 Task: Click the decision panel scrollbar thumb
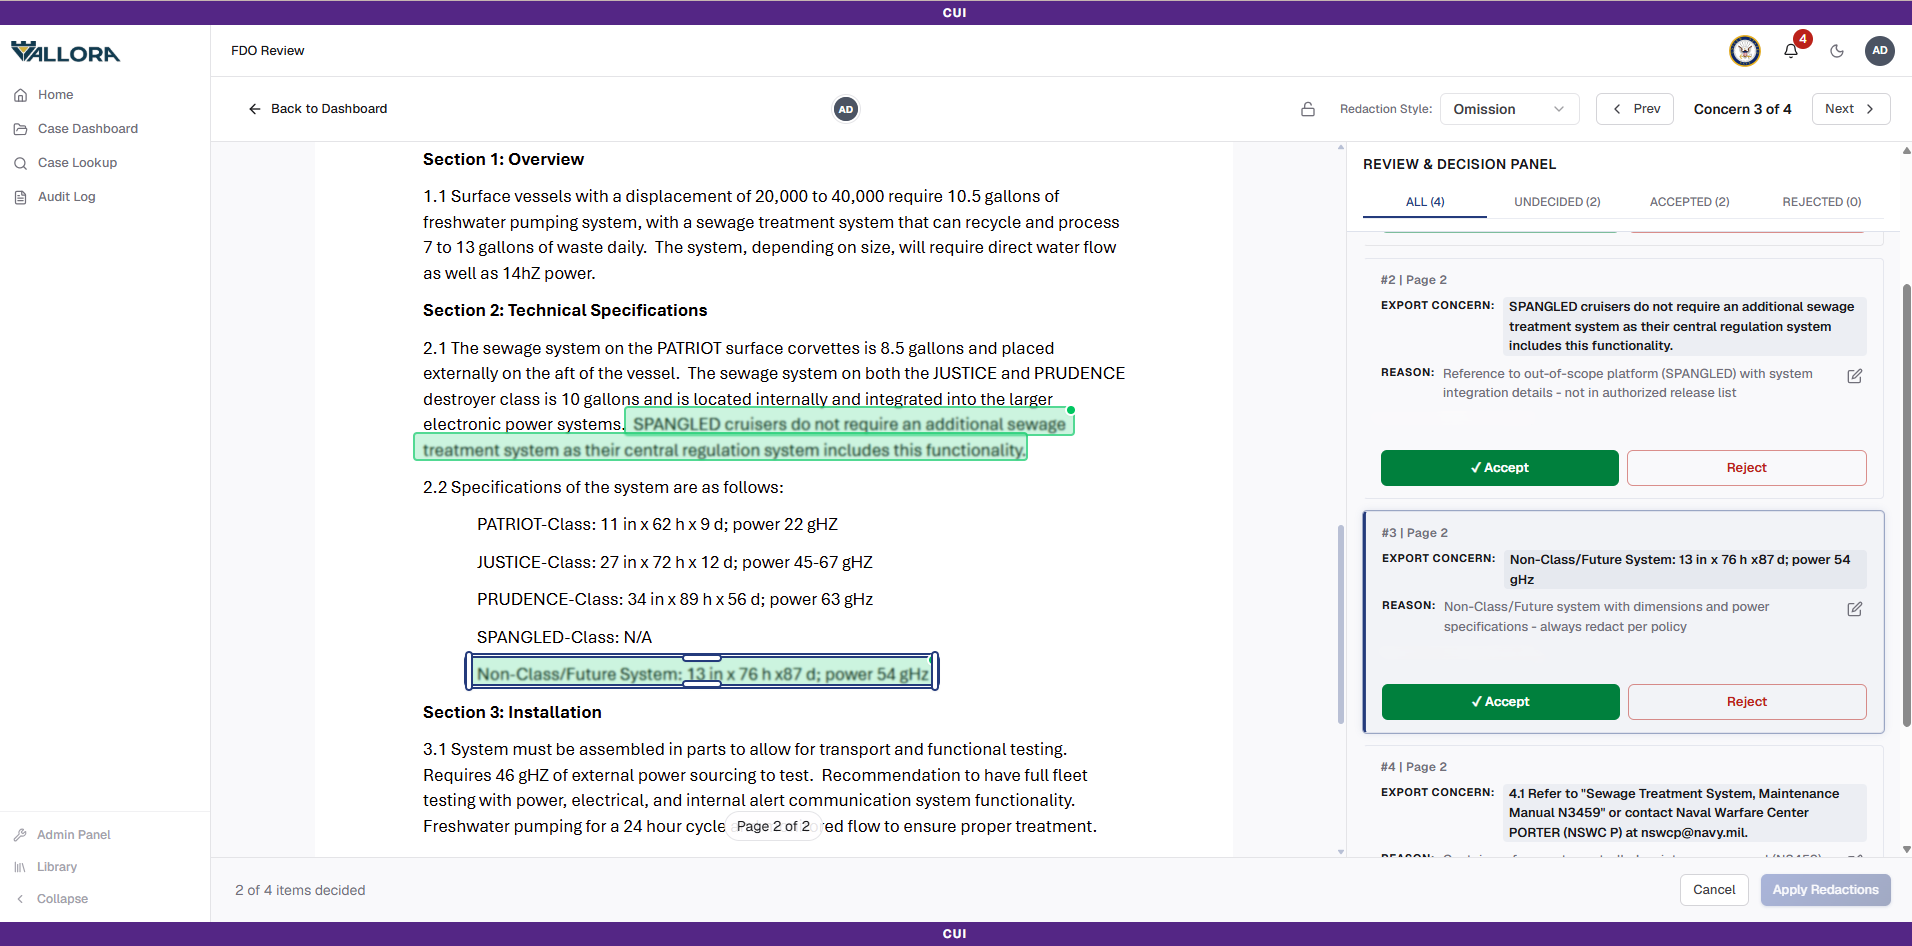point(1906,505)
